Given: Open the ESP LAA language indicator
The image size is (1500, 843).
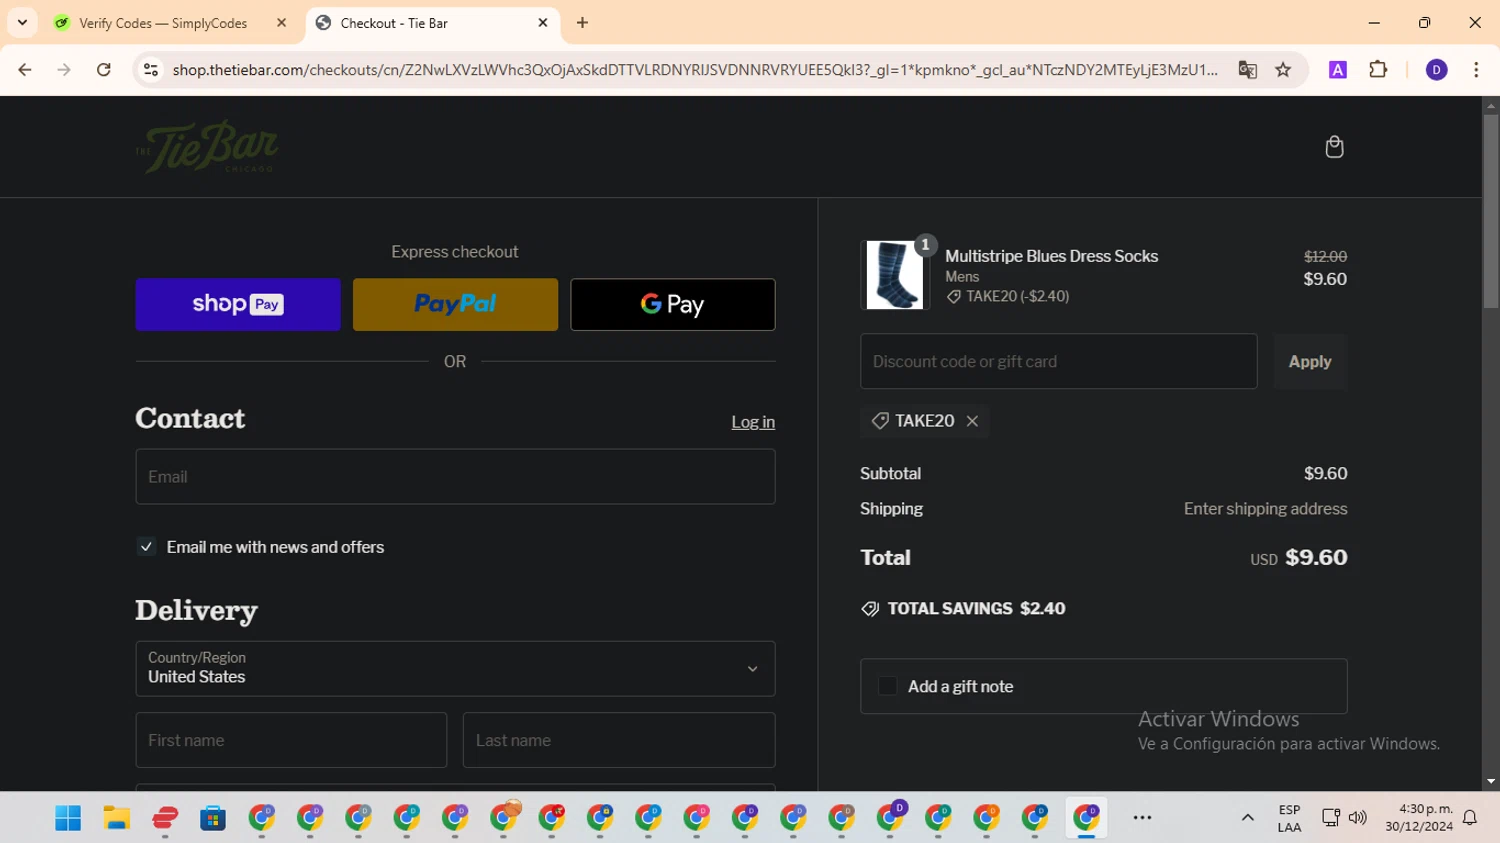Looking at the screenshot, I should (x=1289, y=818).
